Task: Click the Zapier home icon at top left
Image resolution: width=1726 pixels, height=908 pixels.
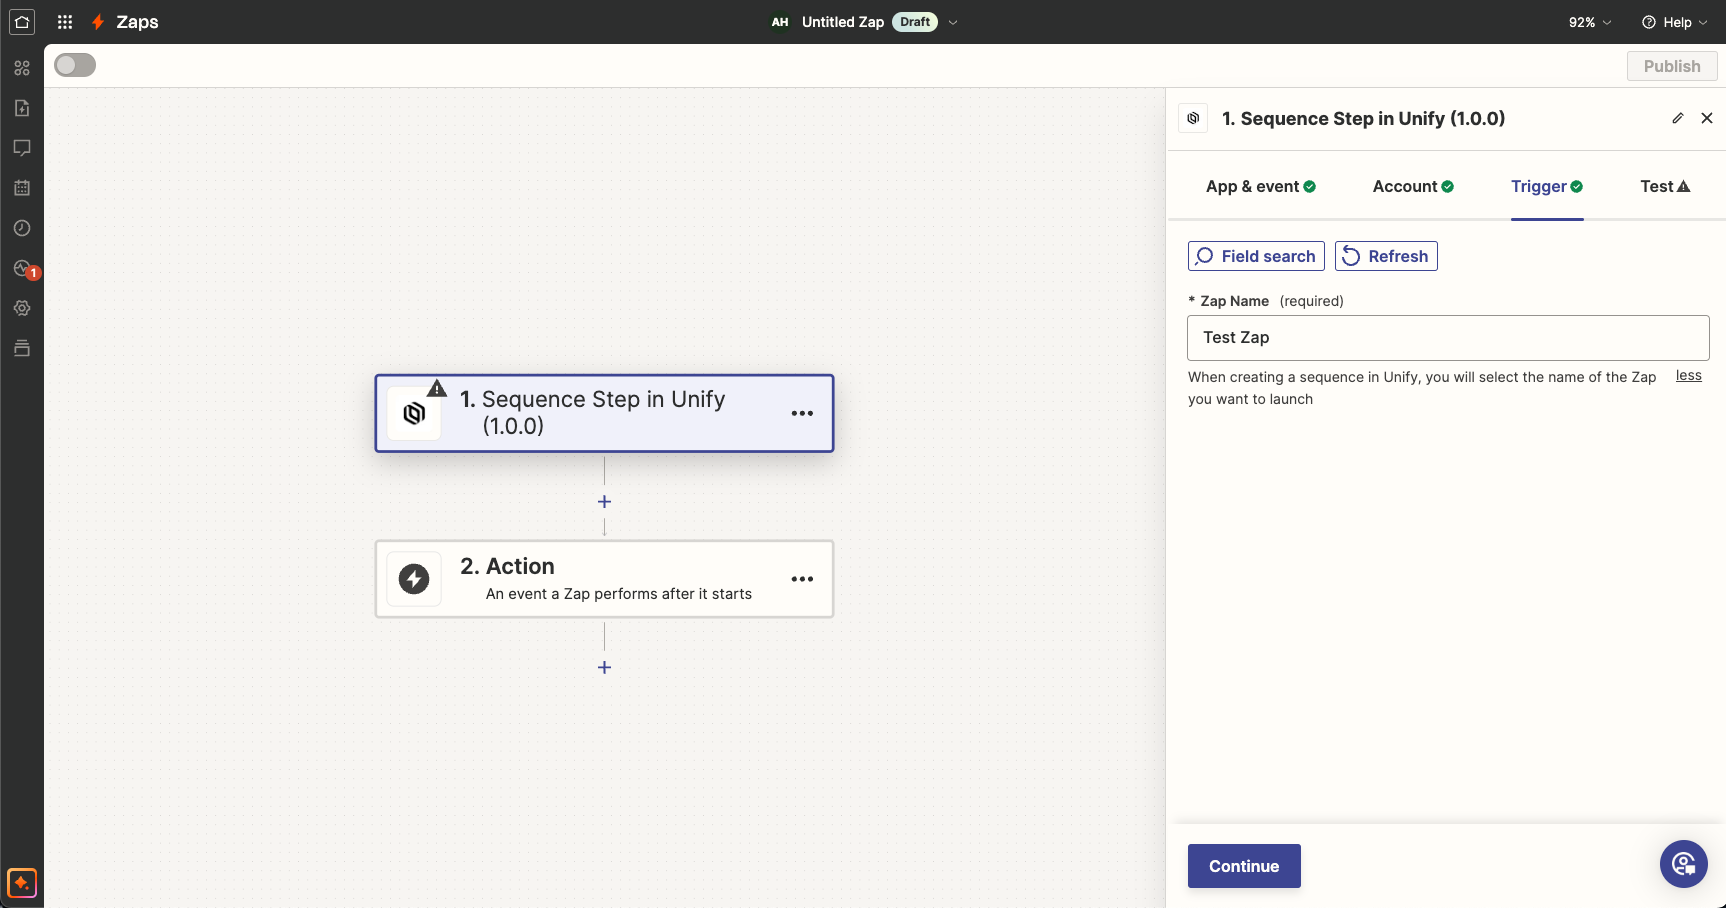Action: click(21, 21)
